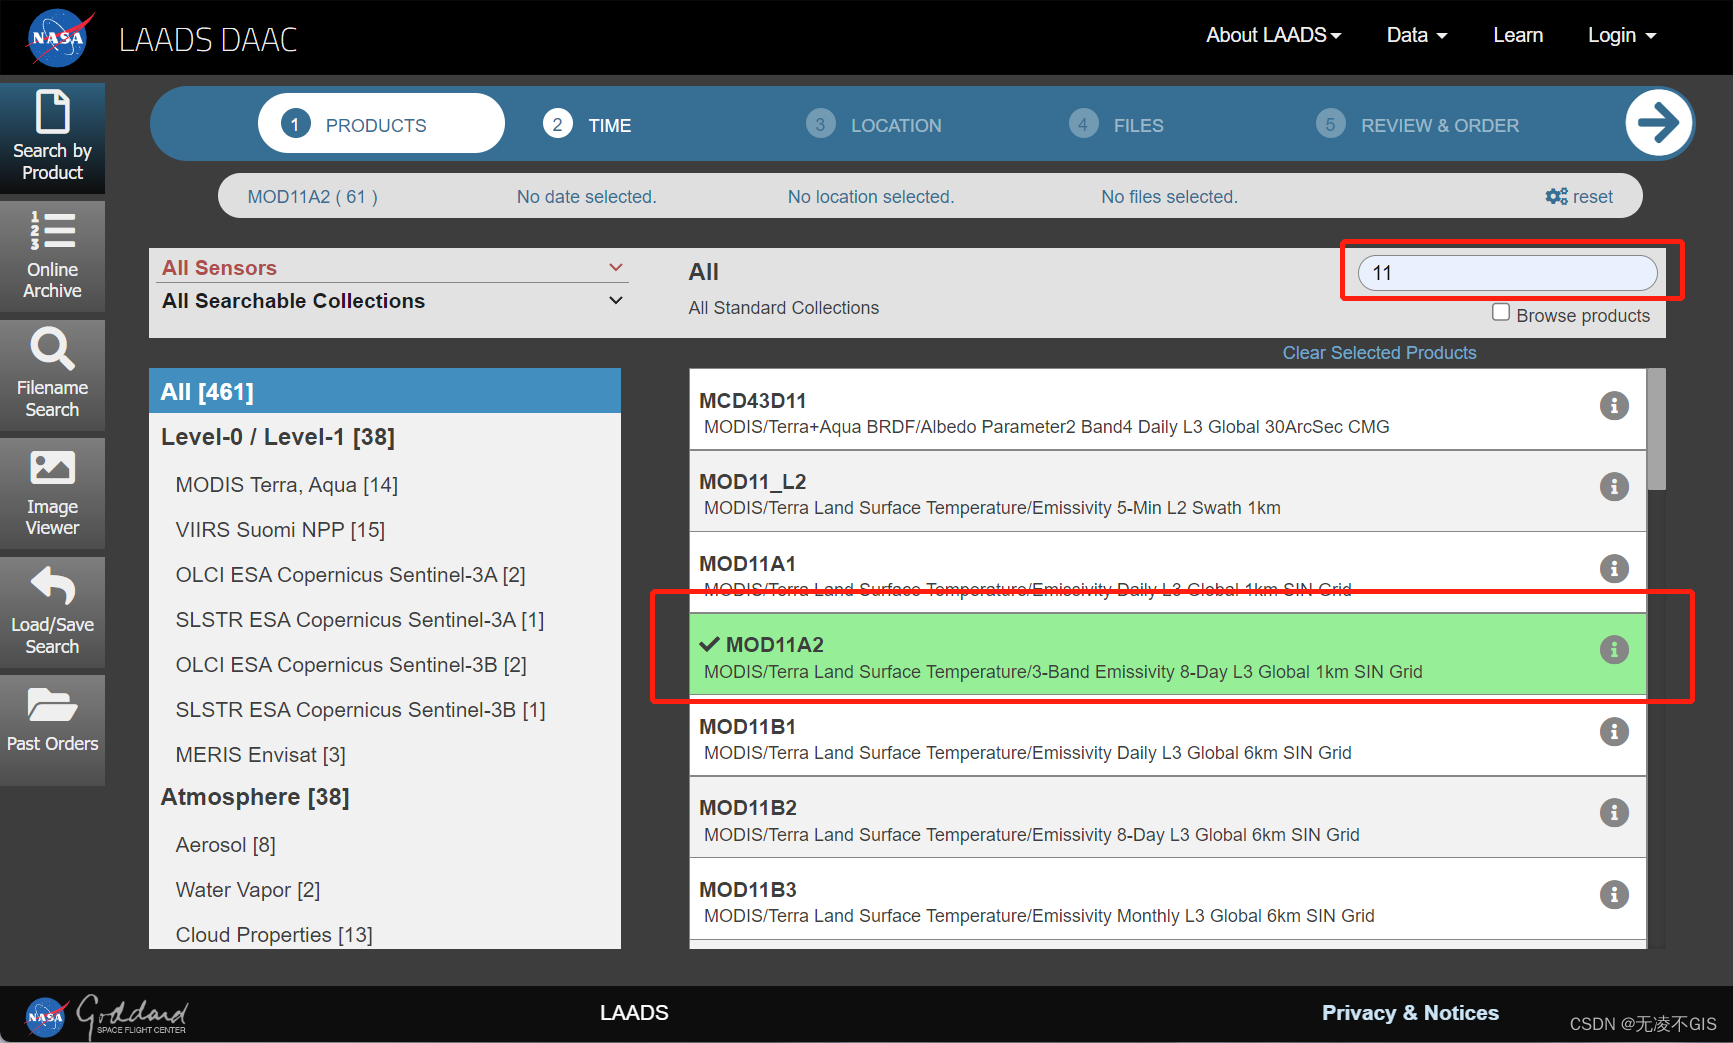Select Cloud Properties [13] category

[274, 934]
